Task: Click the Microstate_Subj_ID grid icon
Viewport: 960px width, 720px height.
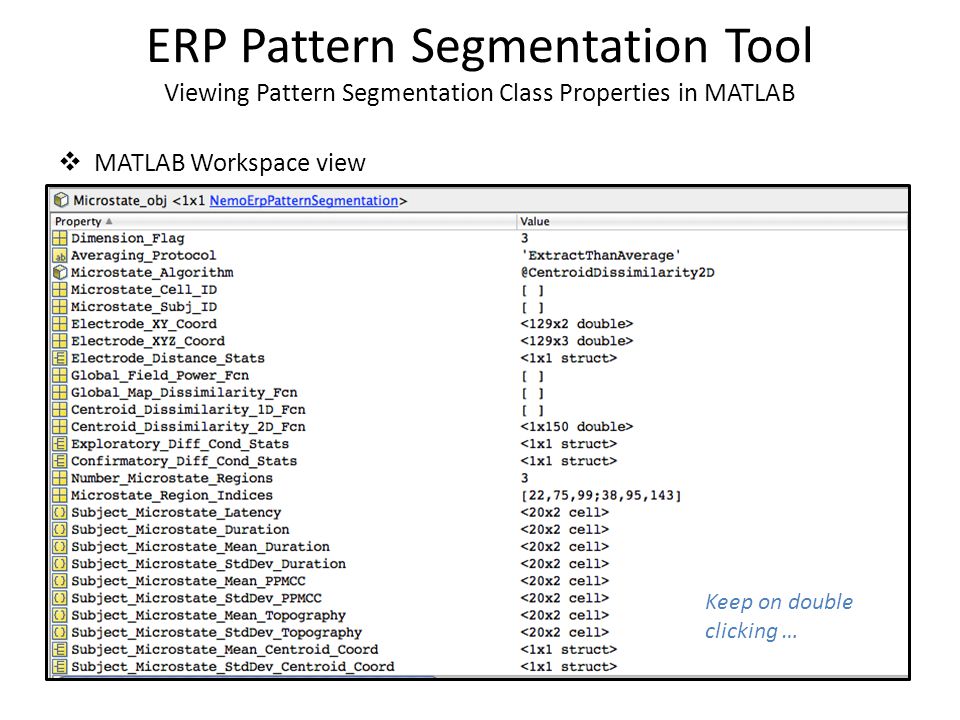Action: [59, 307]
